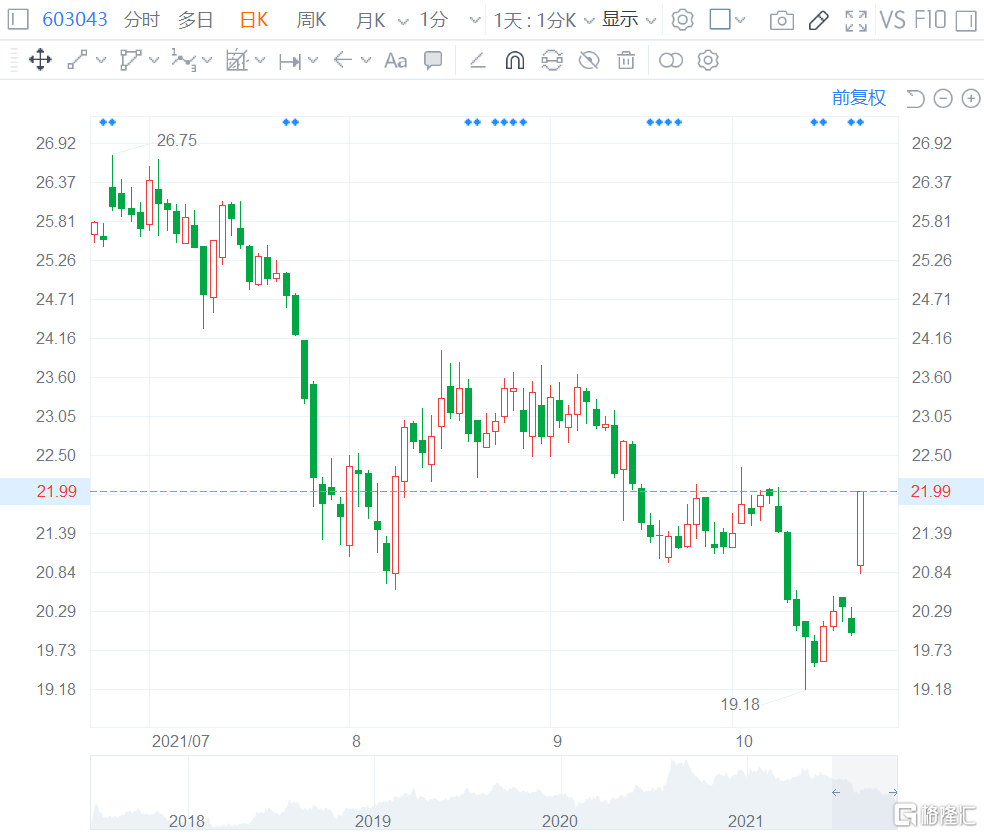Click the 26.75 high price label
Screen dimensions: 984x834
click(x=176, y=140)
